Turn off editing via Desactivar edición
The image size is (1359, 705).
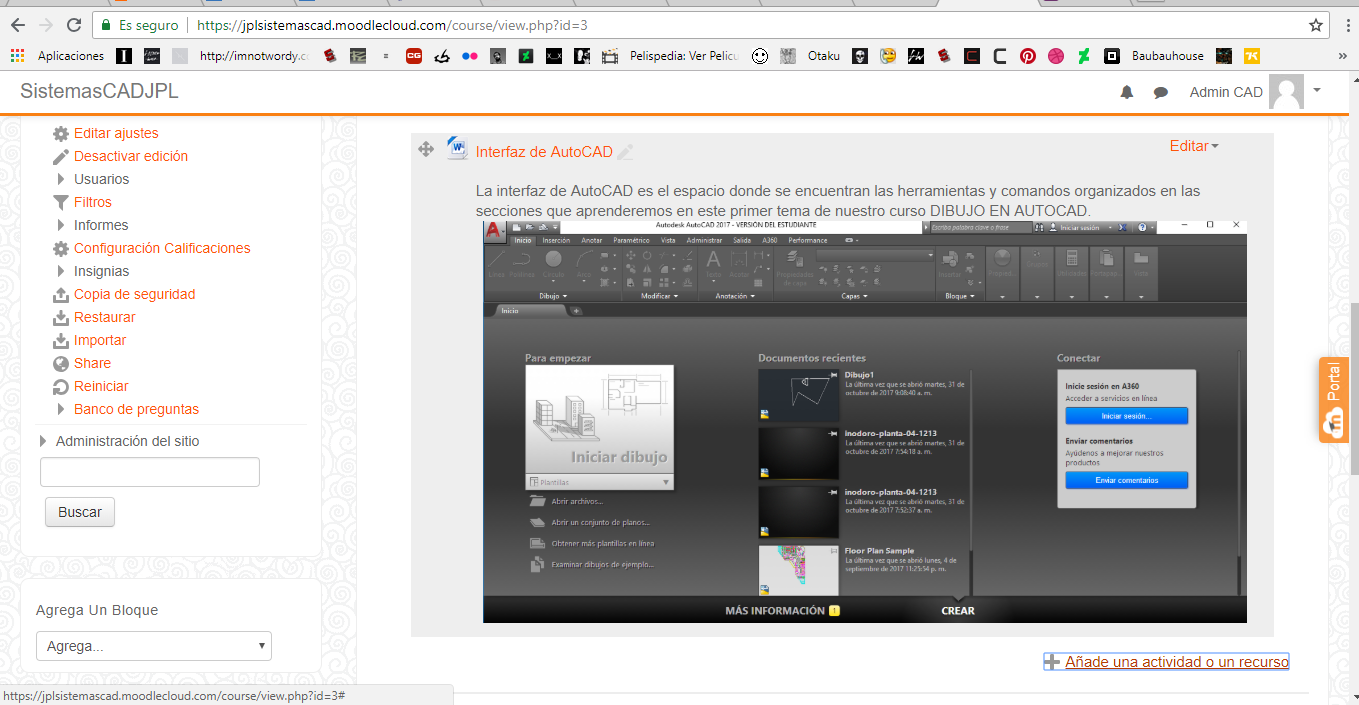[131, 156]
